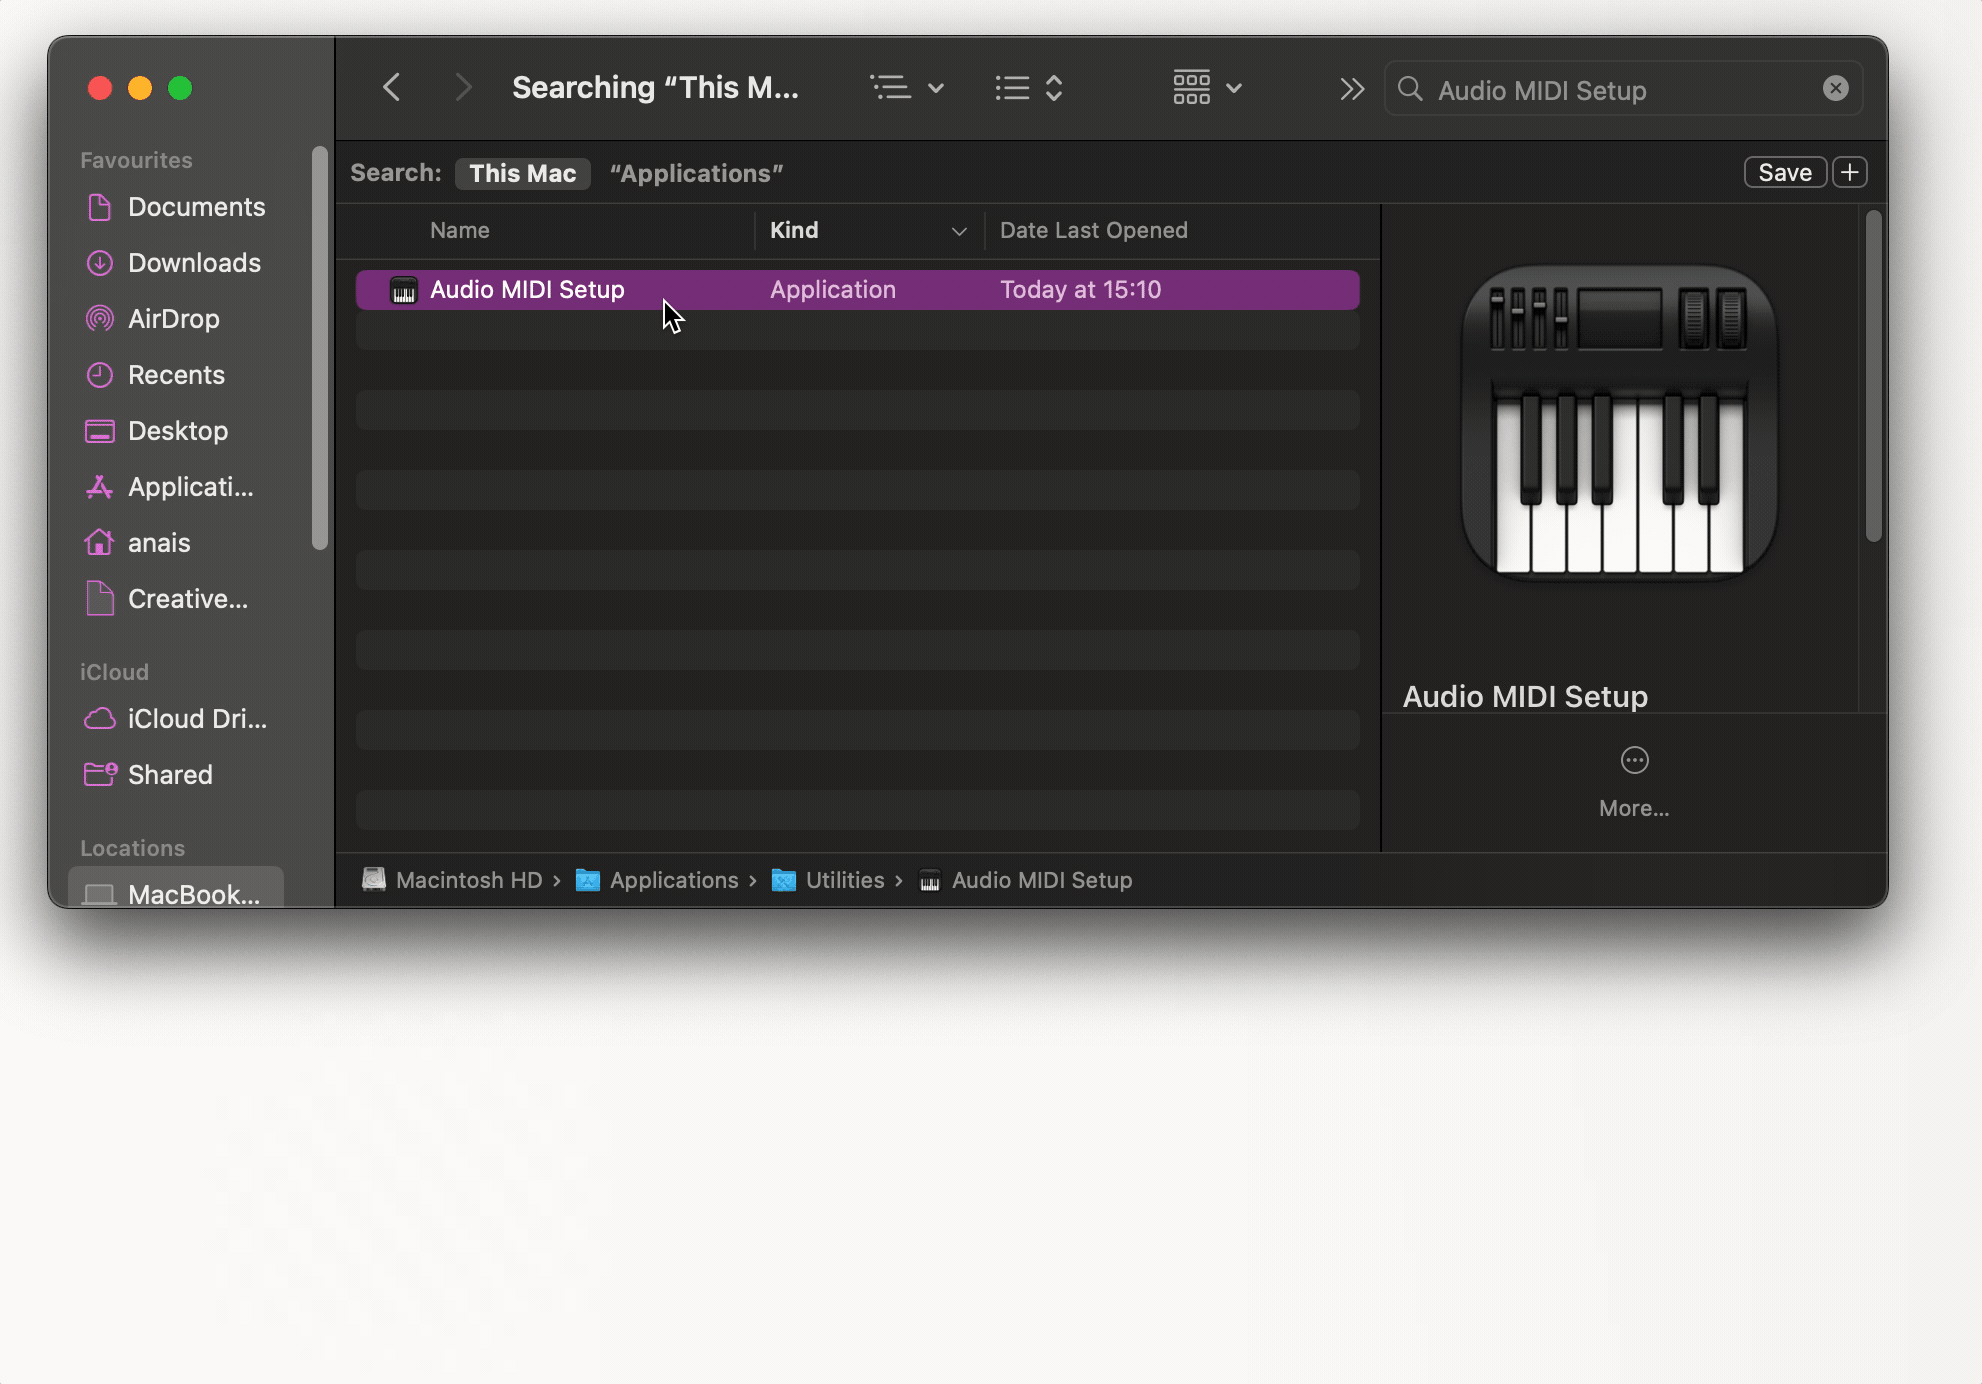Screen dimensions: 1982x1384
Task: Click the More actions ellipsis icon
Action: click(1634, 761)
